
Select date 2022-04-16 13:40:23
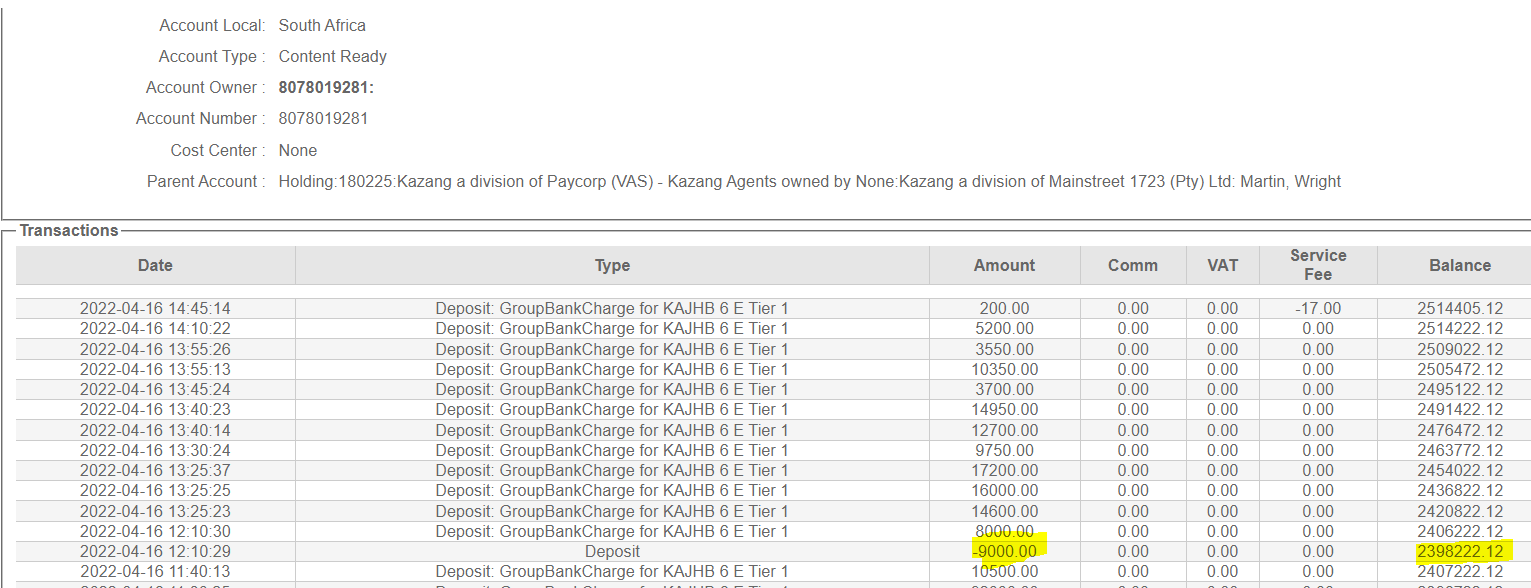coord(155,410)
